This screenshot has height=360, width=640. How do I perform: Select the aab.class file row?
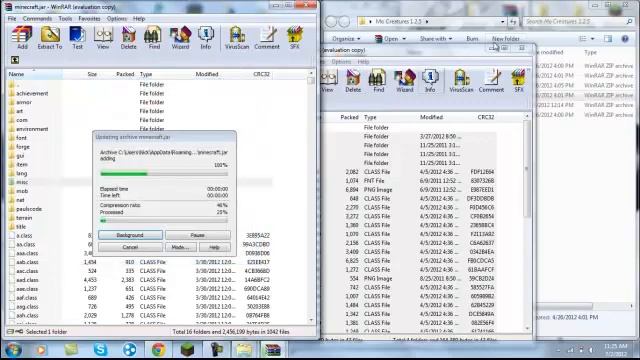point(140,262)
